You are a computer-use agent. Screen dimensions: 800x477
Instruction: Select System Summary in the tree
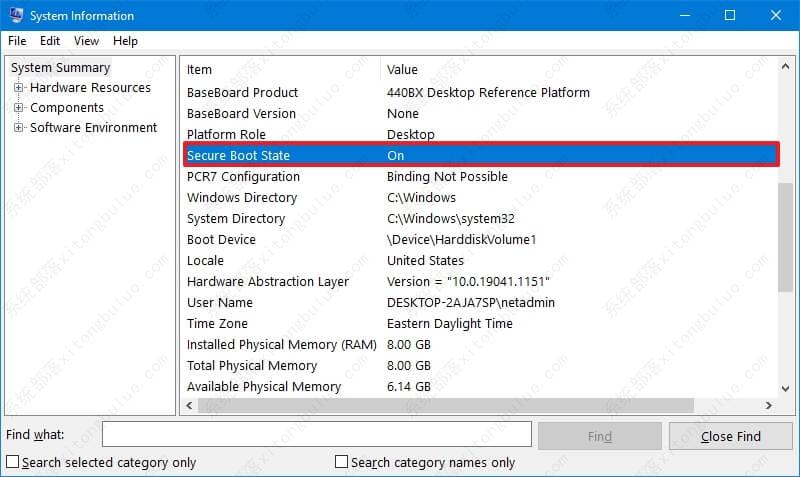pos(60,68)
